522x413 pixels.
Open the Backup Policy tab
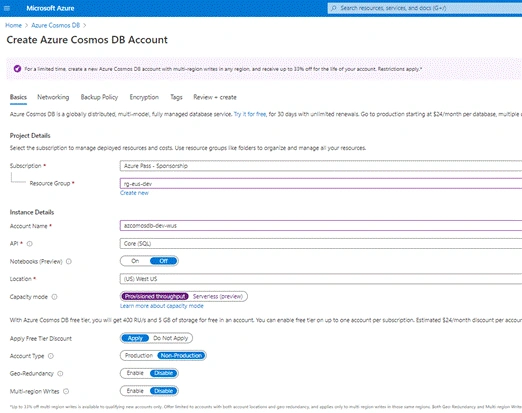[99, 97]
